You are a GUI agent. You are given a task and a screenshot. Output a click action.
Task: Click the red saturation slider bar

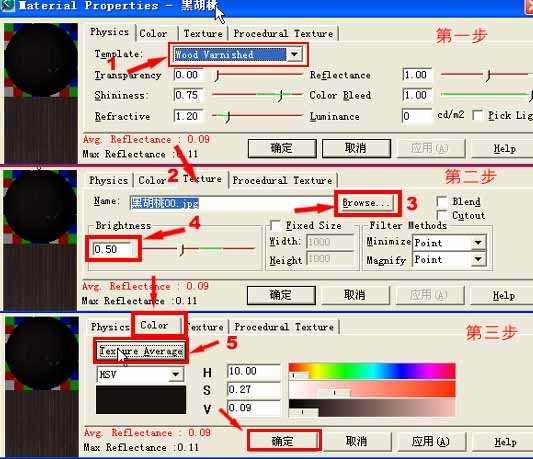point(372,389)
